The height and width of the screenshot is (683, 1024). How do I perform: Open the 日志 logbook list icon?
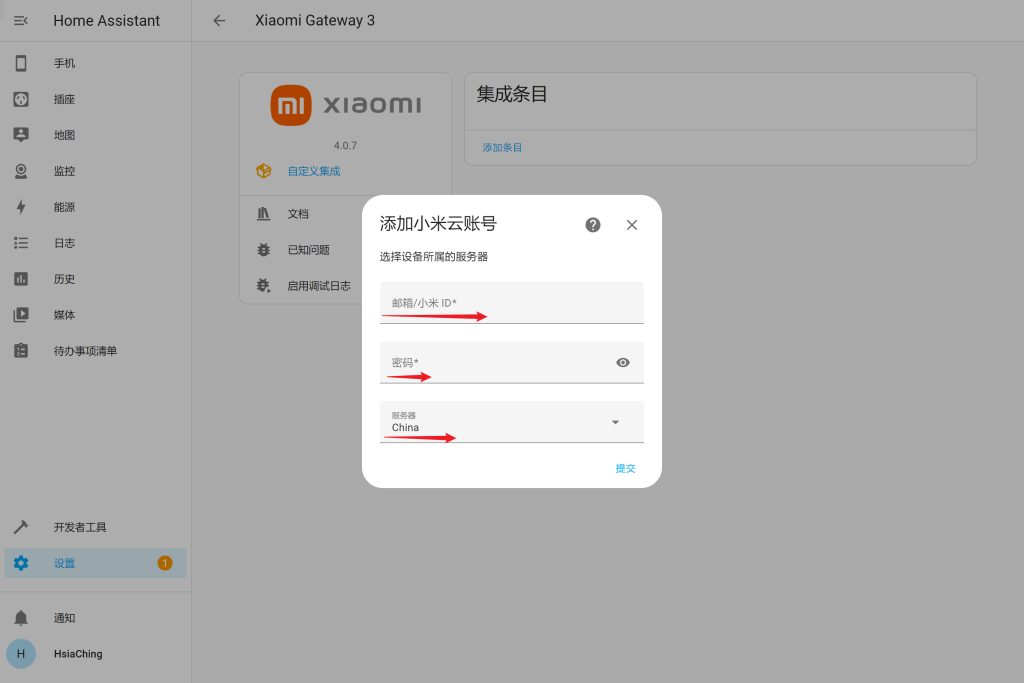(21, 243)
